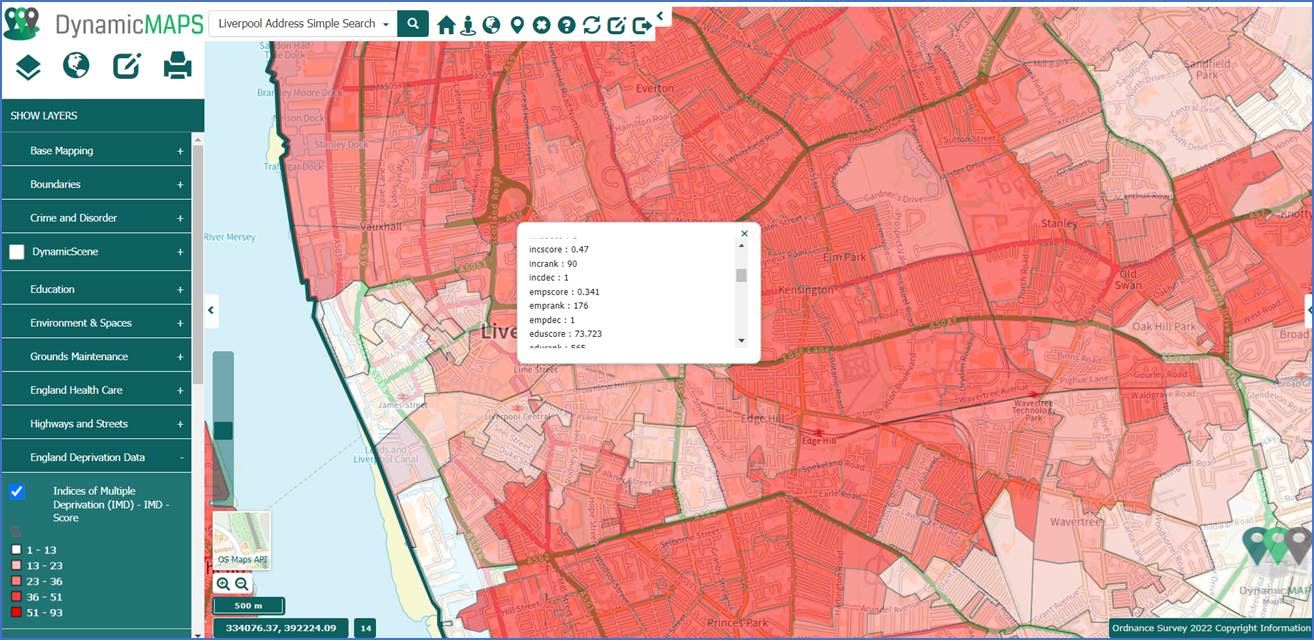Click the popup scrollbar down arrow
Screen dimensions: 1314x641
point(741,341)
